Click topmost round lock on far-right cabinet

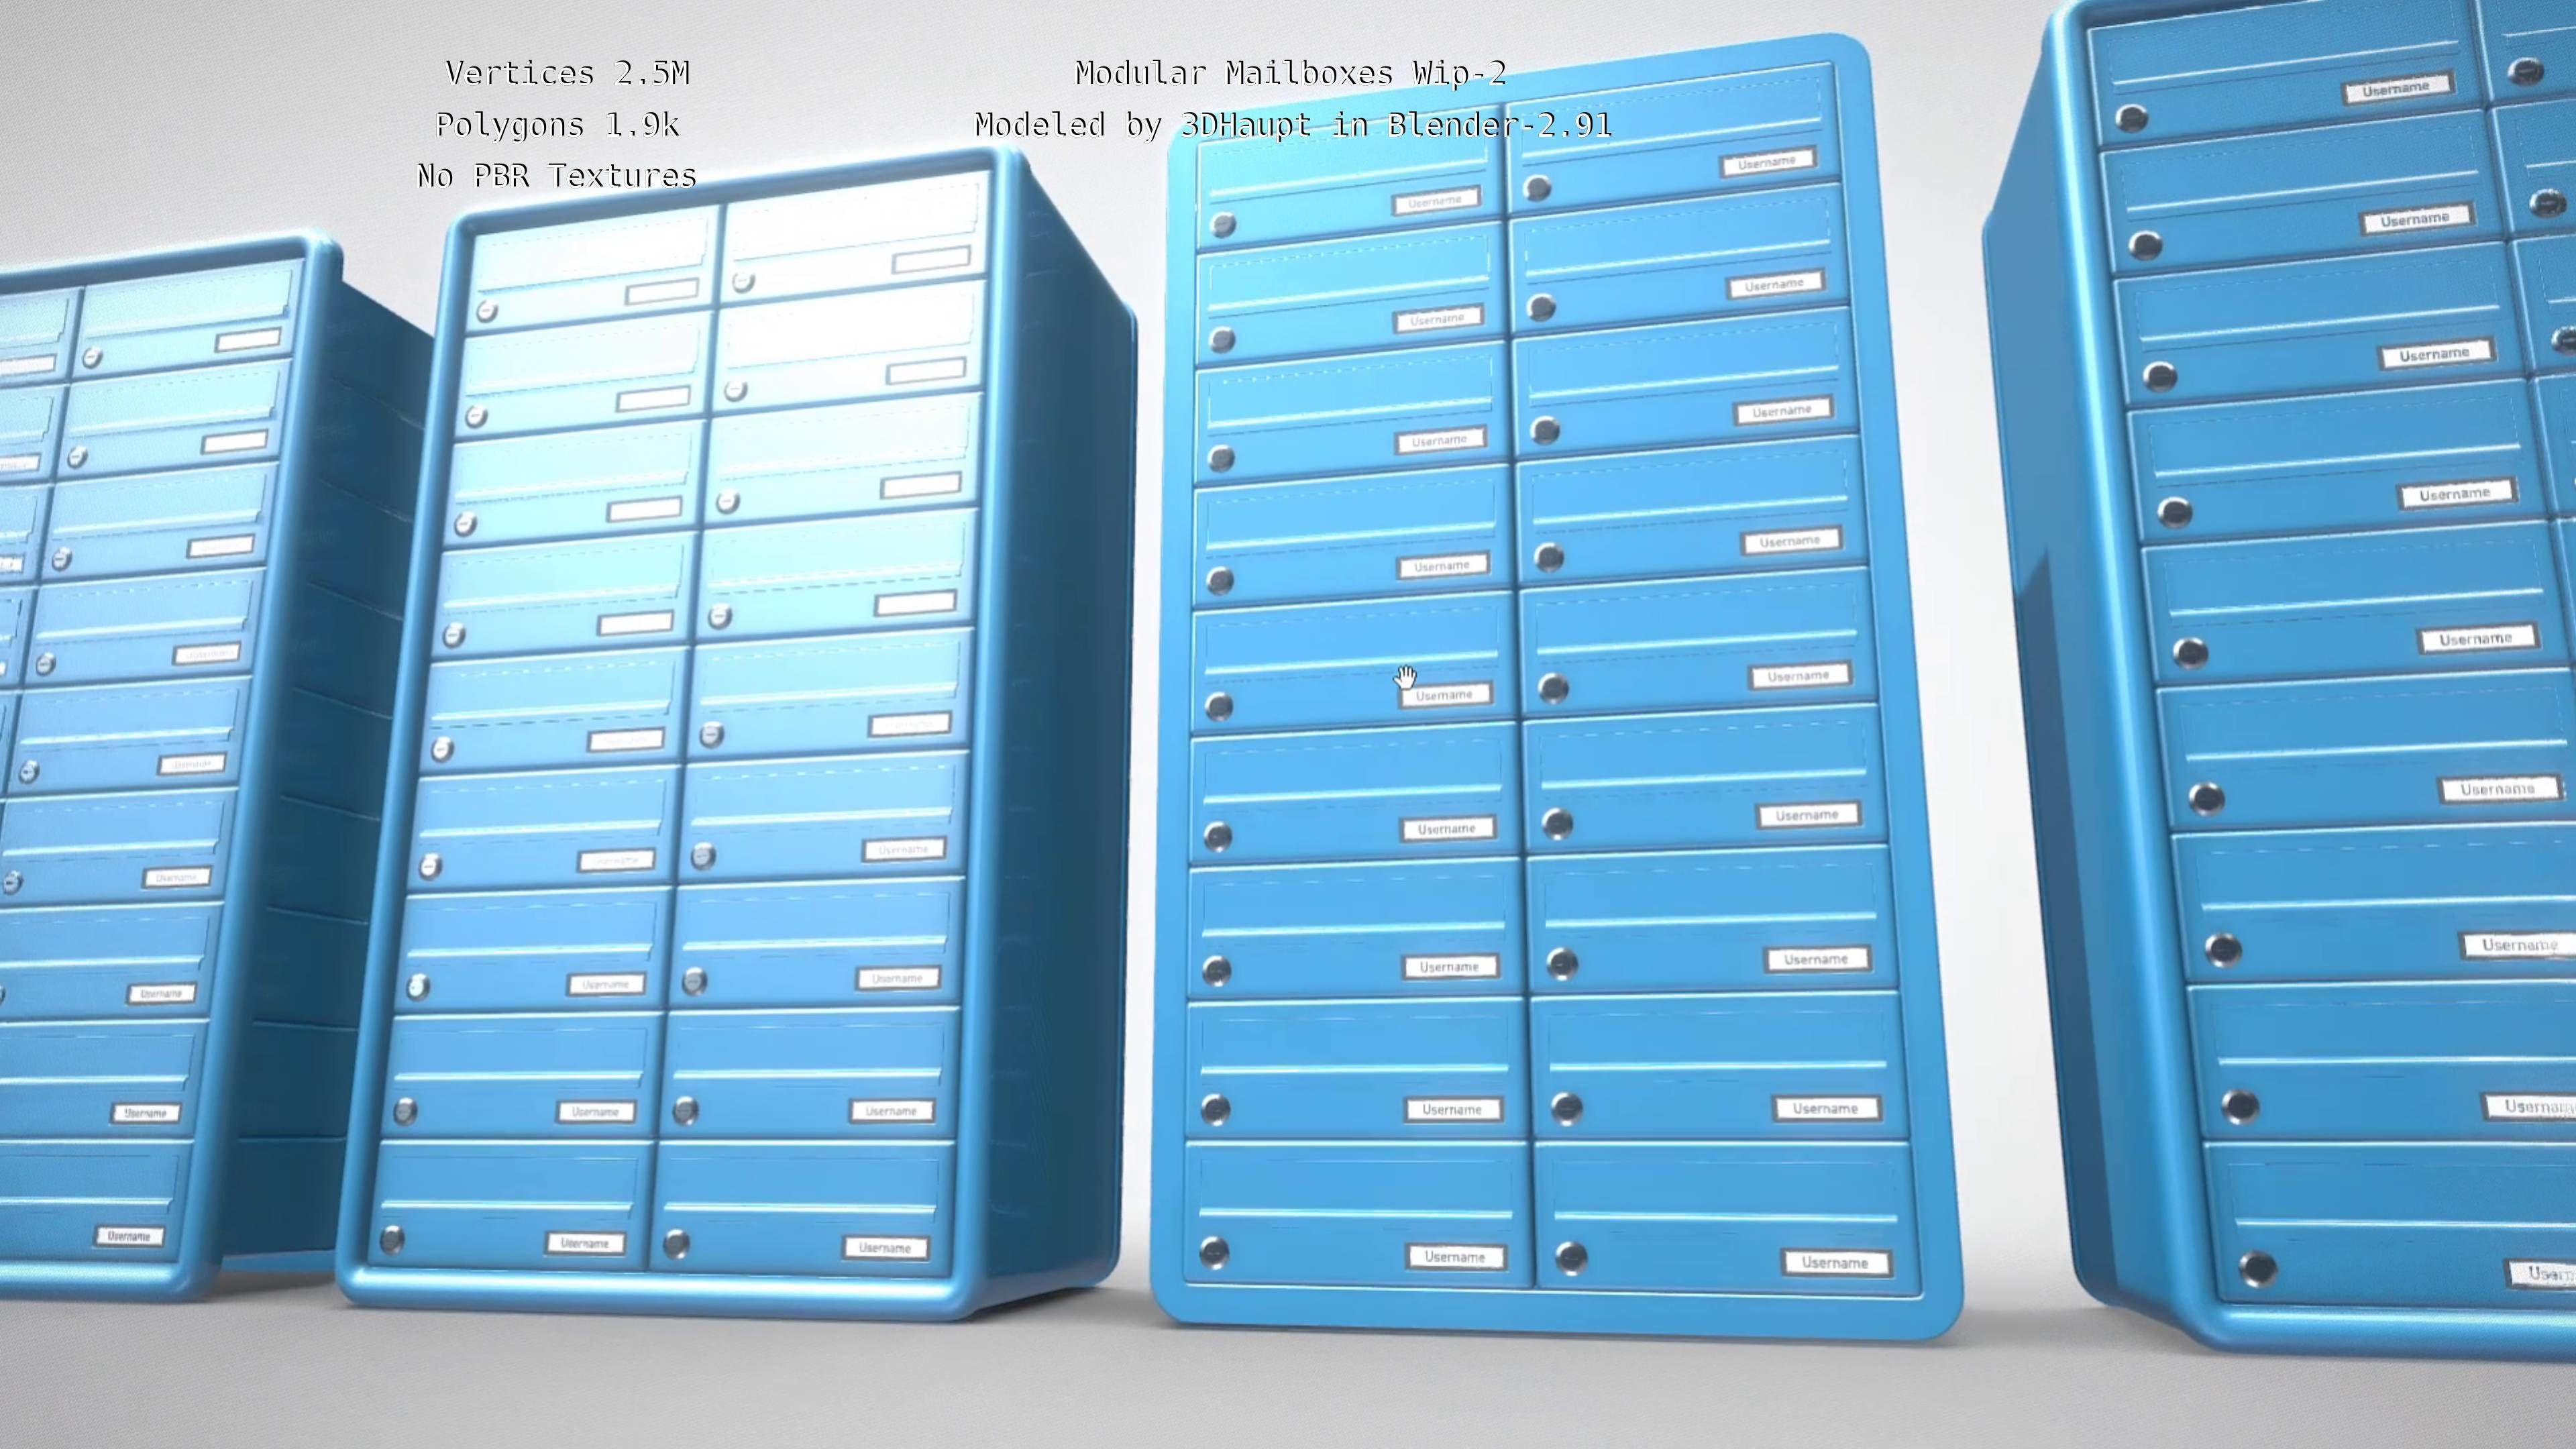(x=2131, y=118)
